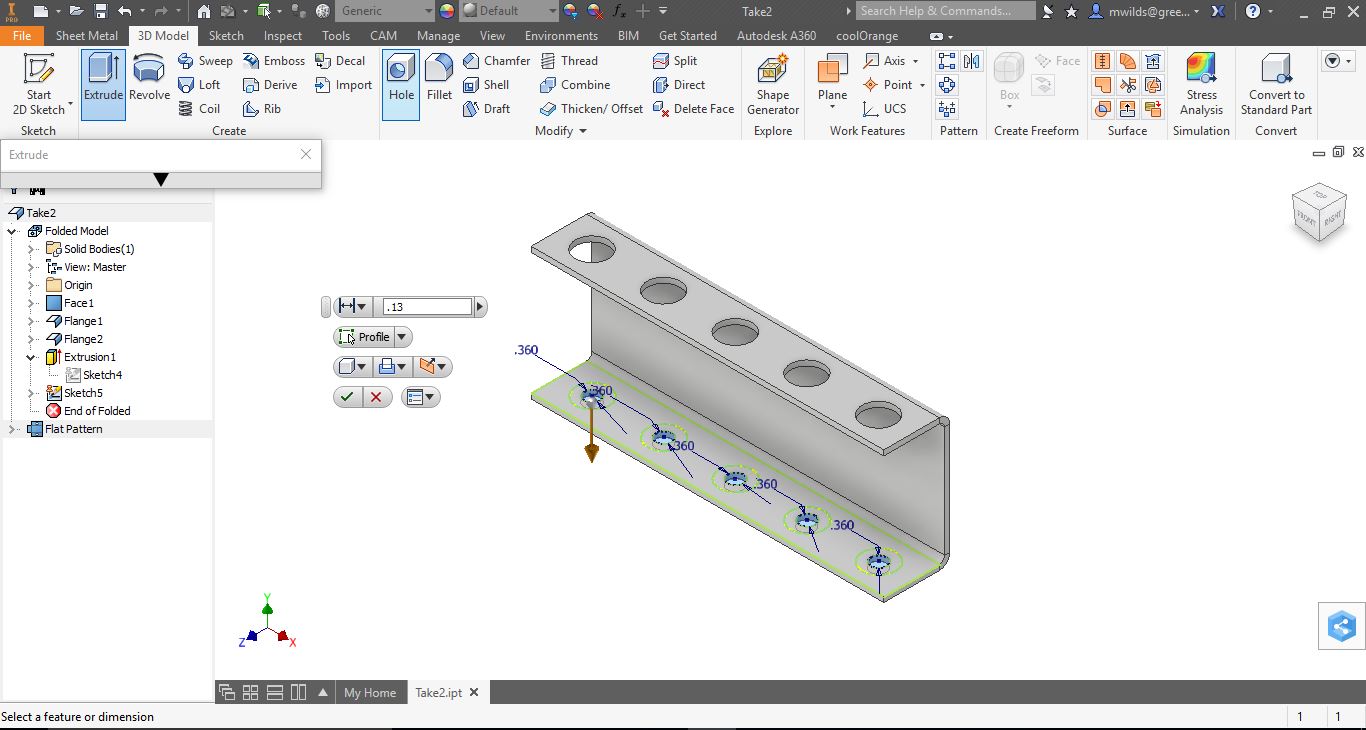
Task: Switch to the My Home document tab
Action: pyautogui.click(x=370, y=692)
